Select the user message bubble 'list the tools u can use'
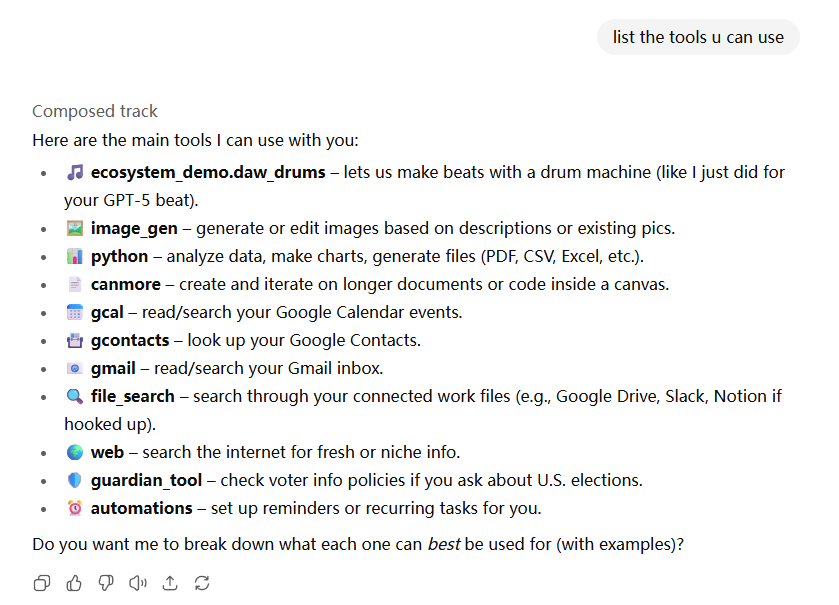Viewport: 839px width, 605px height. [x=698, y=37]
